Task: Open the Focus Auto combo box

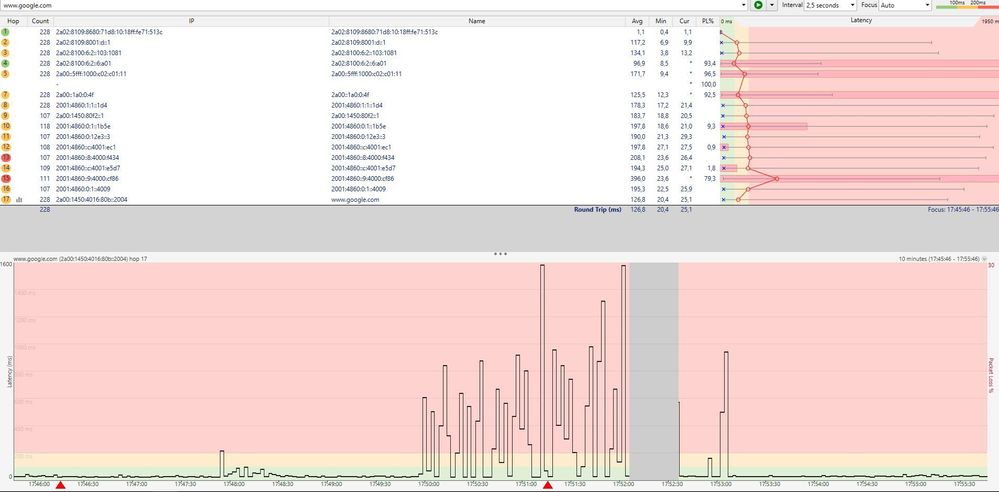Action: 905,4
